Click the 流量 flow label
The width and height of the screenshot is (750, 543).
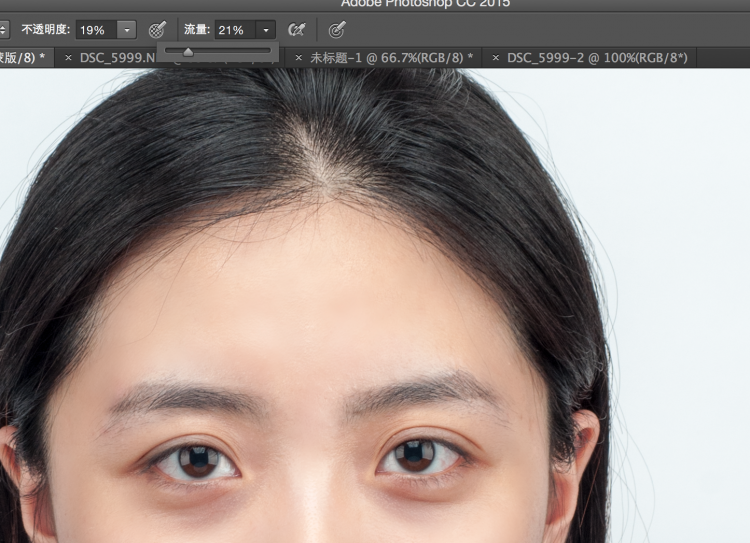pos(197,30)
